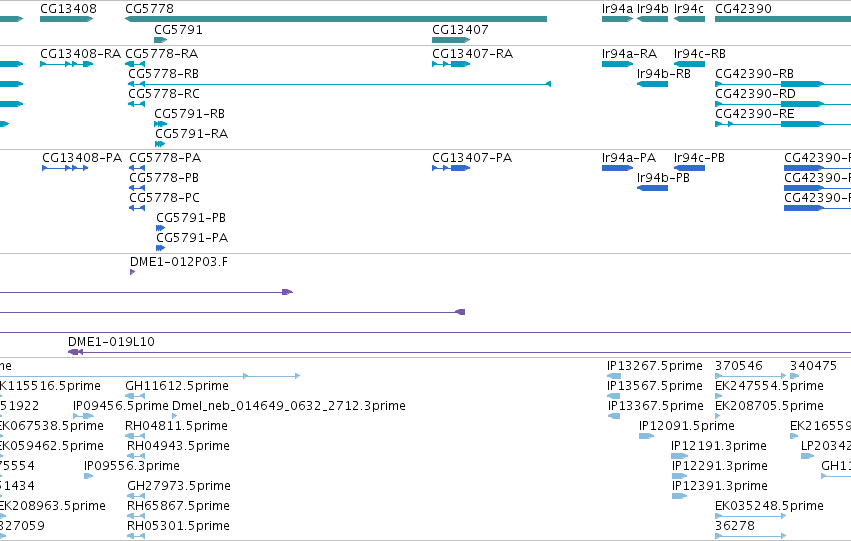This screenshot has height=541, width=851.
Task: Select the IP12391.3prime EST
Action: pos(679,497)
